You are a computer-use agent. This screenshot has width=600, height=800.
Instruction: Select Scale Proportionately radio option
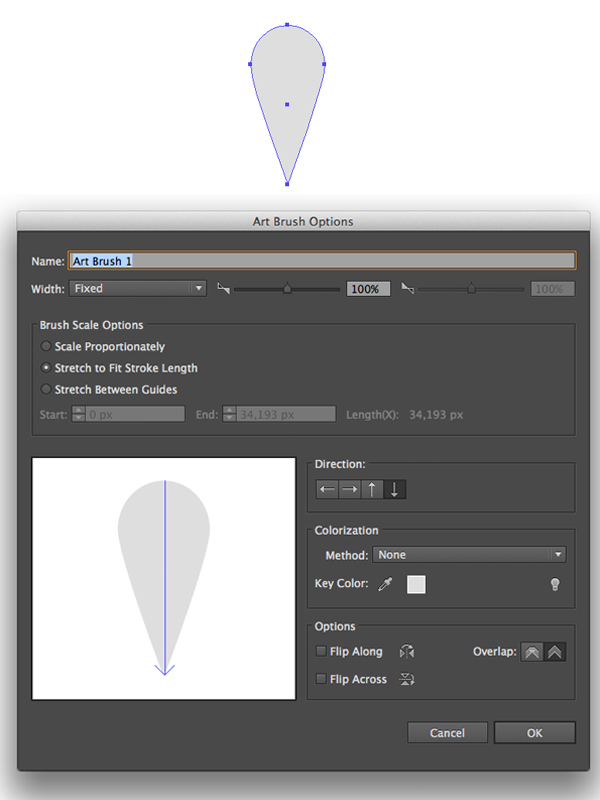click(46, 346)
